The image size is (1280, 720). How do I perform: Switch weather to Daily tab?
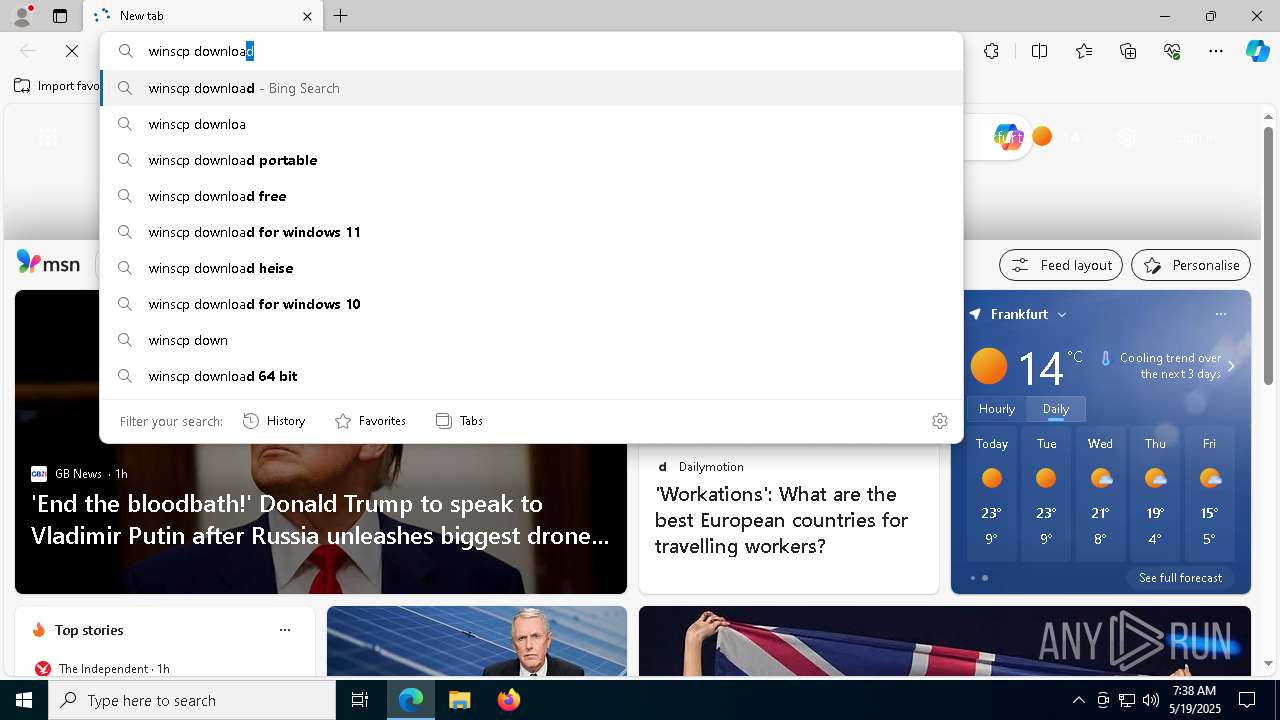tap(1056, 408)
